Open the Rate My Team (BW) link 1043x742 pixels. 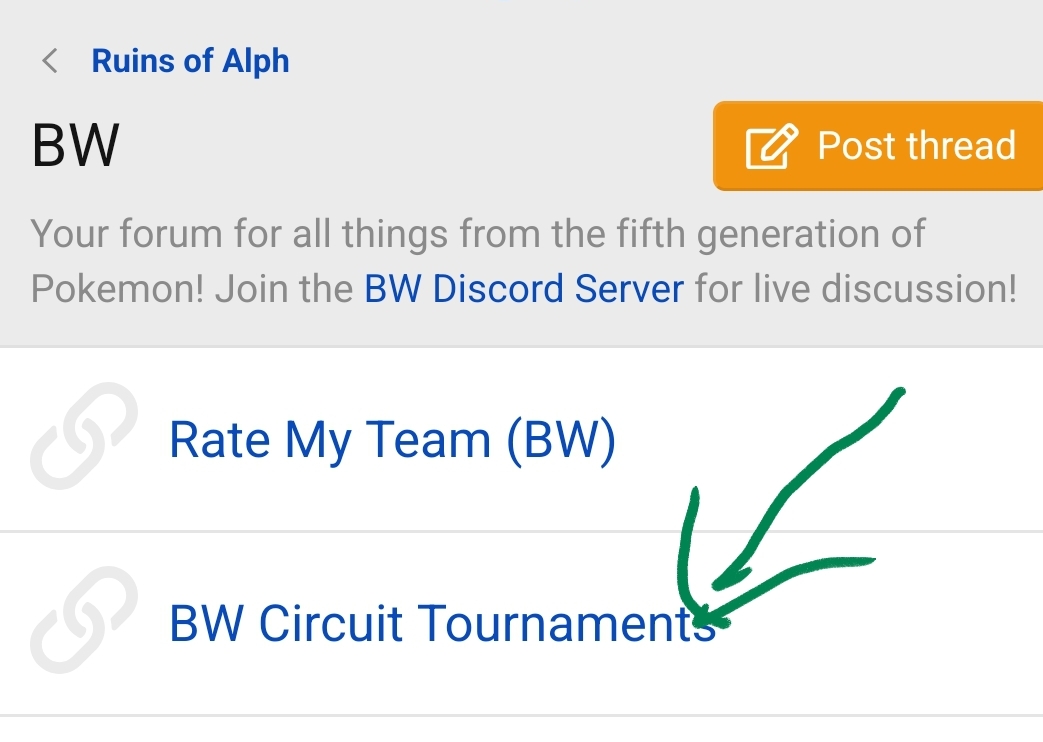coord(392,440)
